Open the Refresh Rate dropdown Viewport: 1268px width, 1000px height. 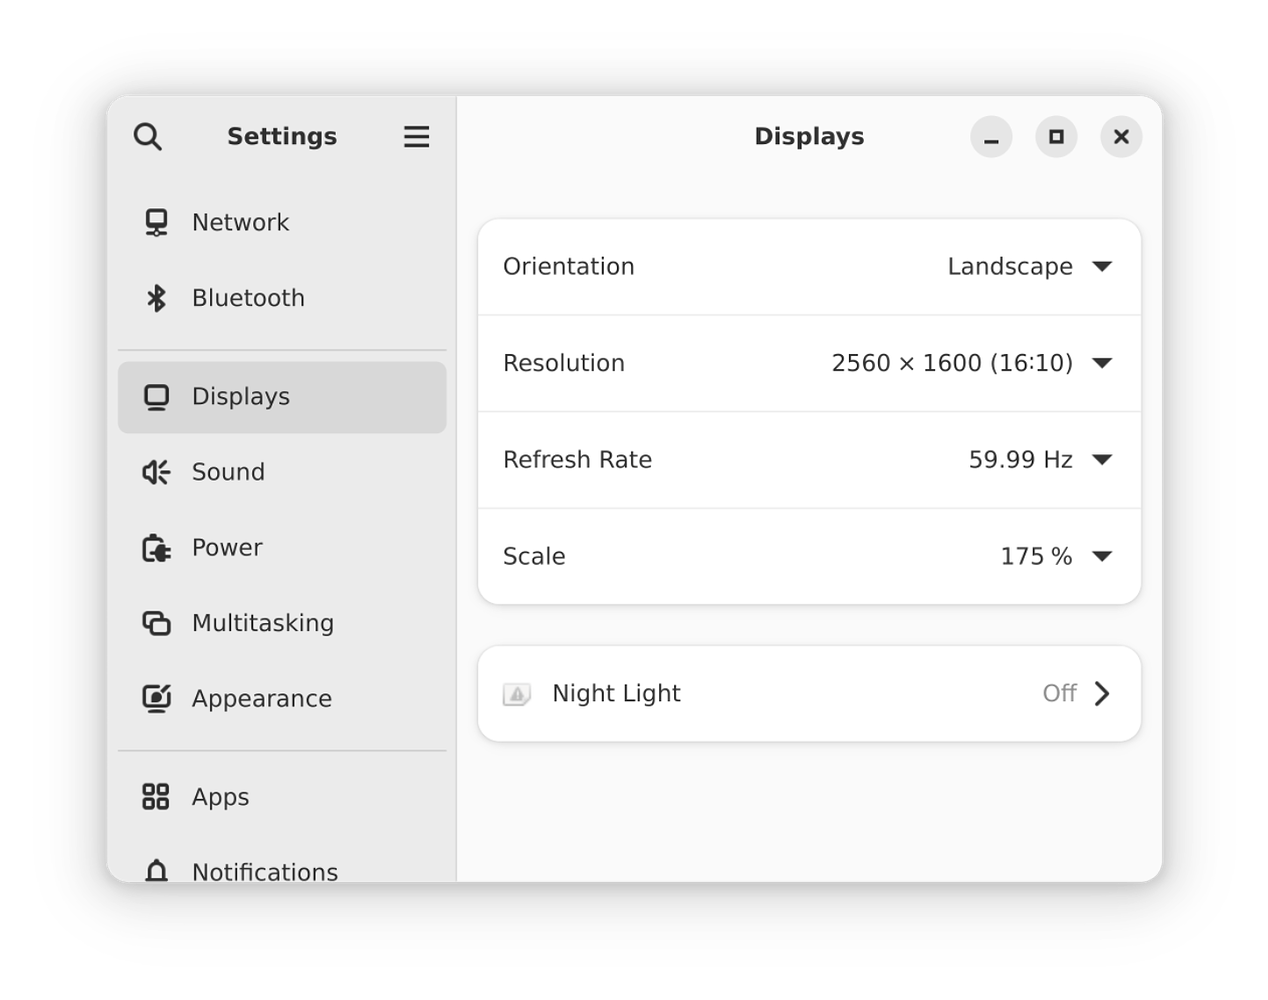pos(1102,459)
